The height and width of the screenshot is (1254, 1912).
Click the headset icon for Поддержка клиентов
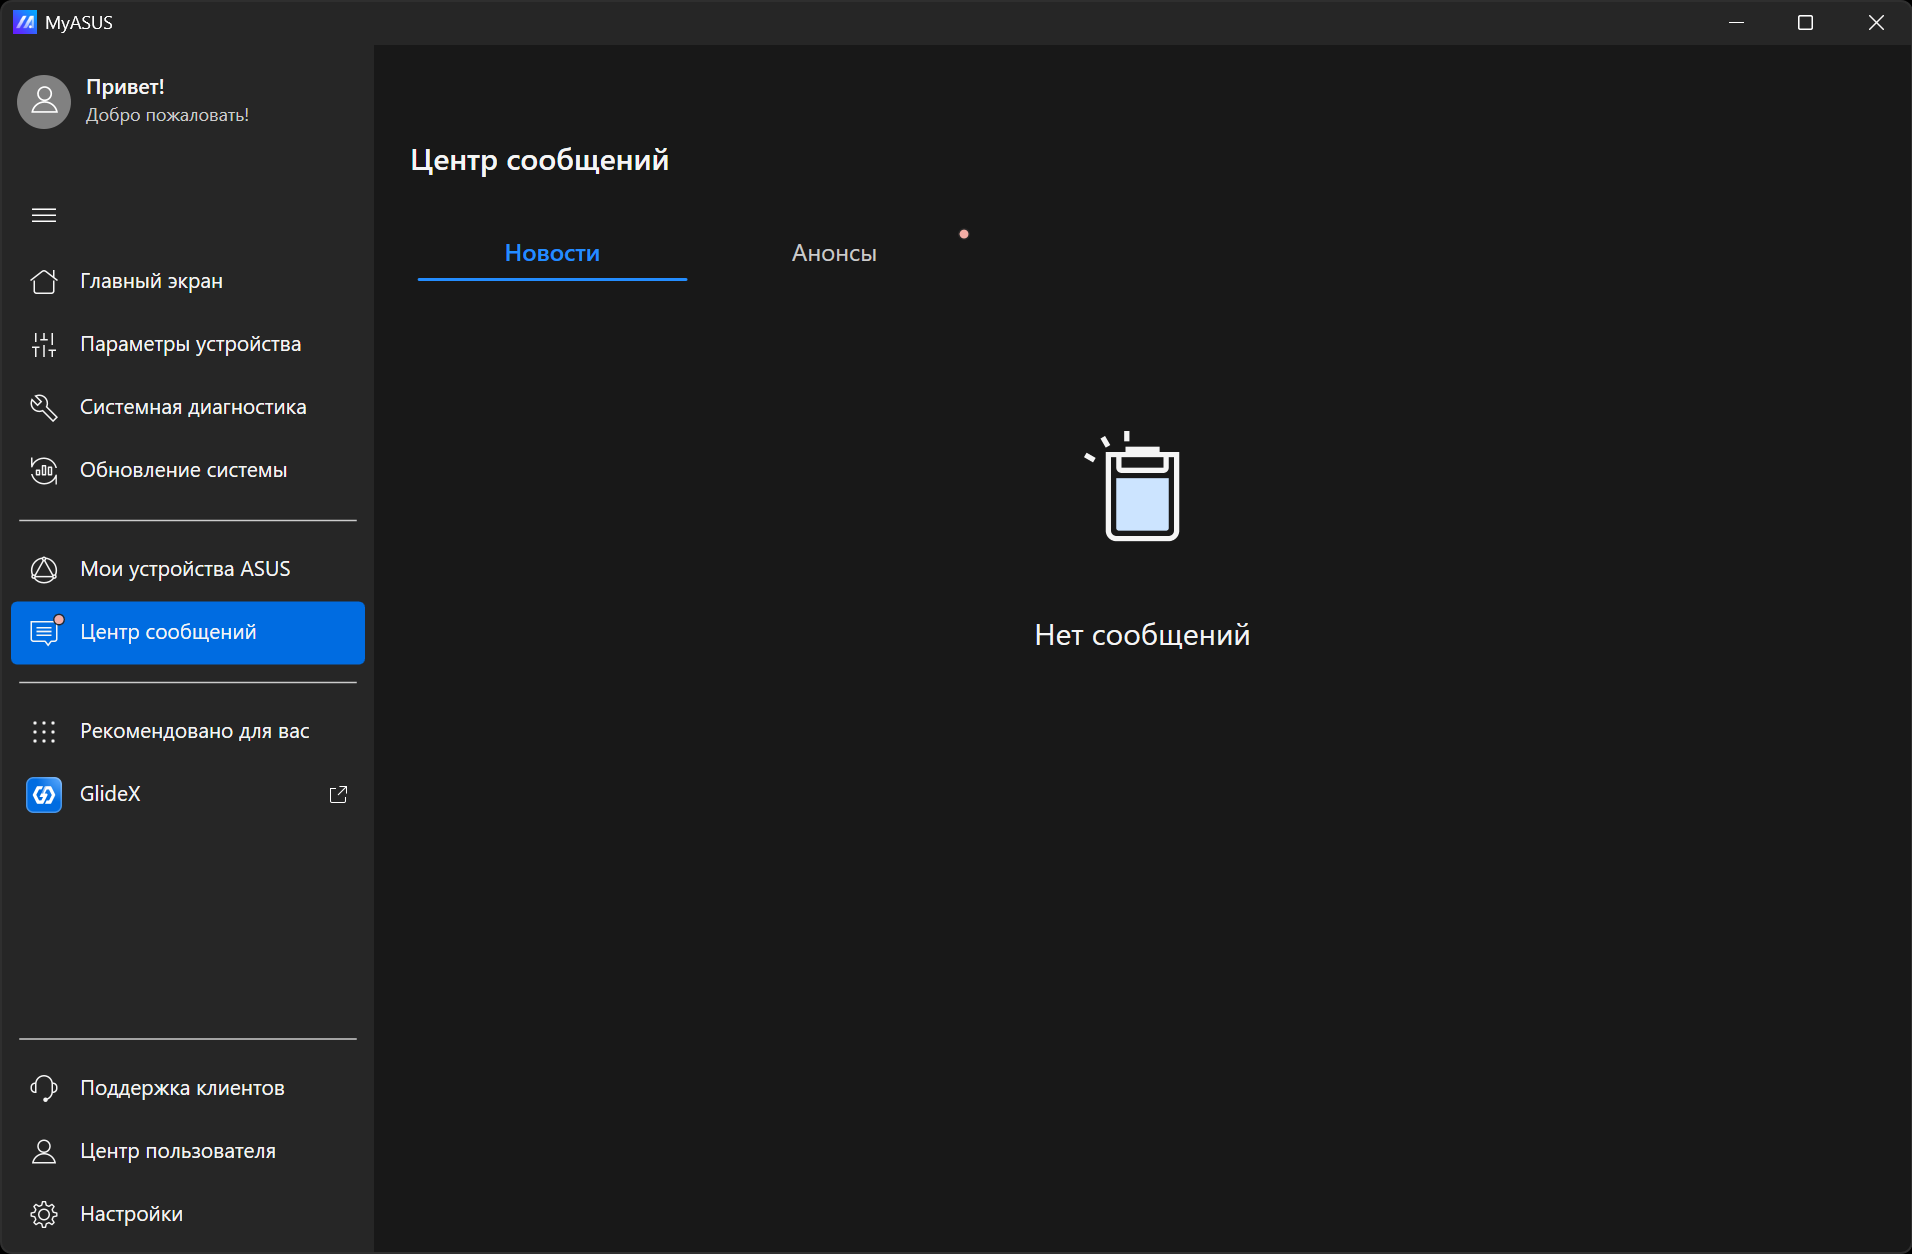(x=44, y=1089)
